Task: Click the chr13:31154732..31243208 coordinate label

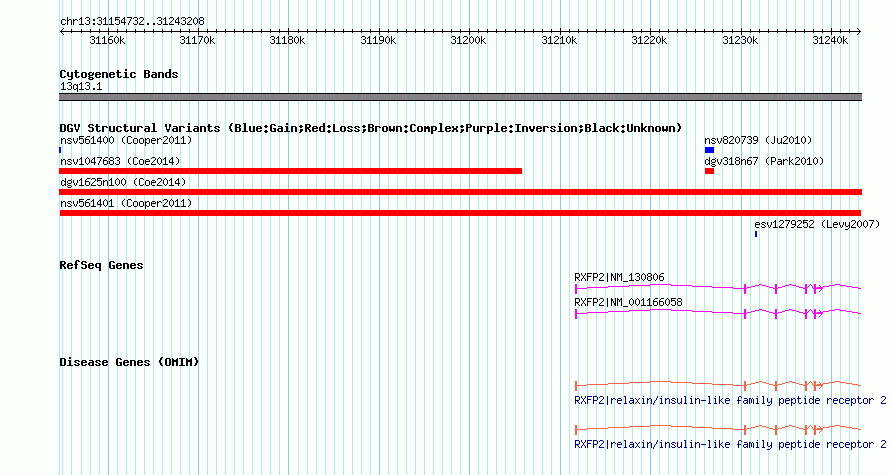Action: coord(132,22)
